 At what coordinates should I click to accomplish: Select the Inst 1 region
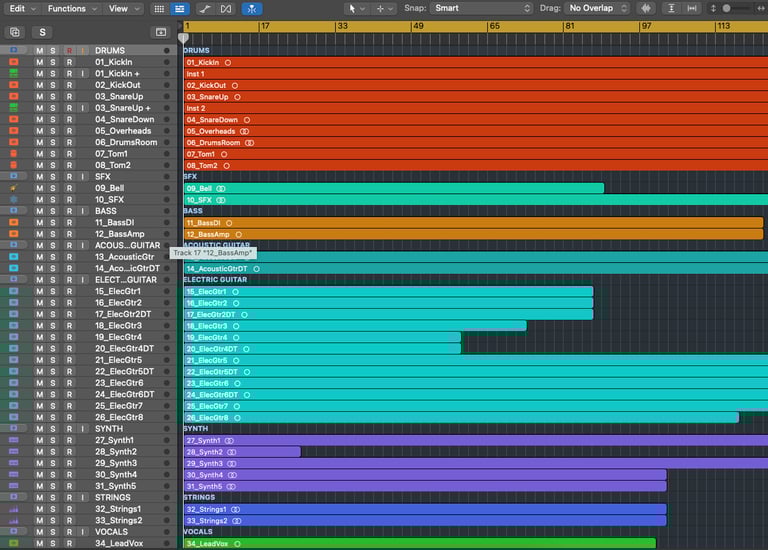tap(476, 74)
